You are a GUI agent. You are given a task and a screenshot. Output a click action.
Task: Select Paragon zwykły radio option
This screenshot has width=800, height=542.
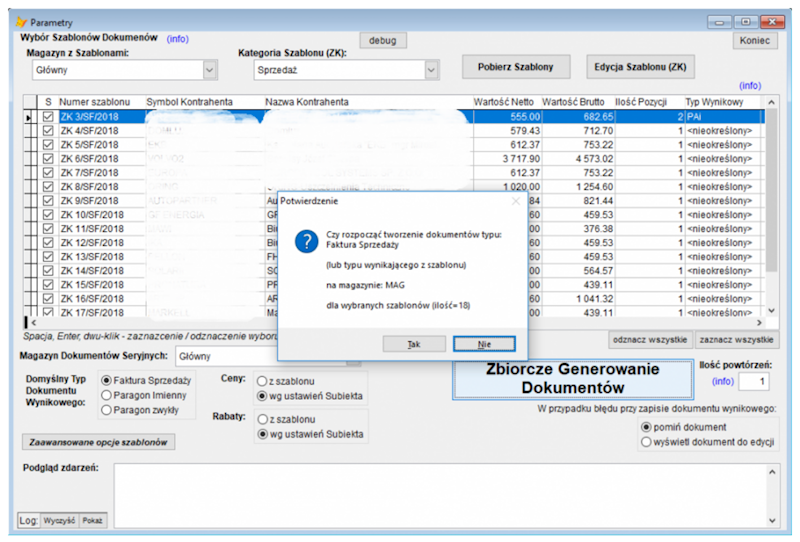tap(140, 410)
